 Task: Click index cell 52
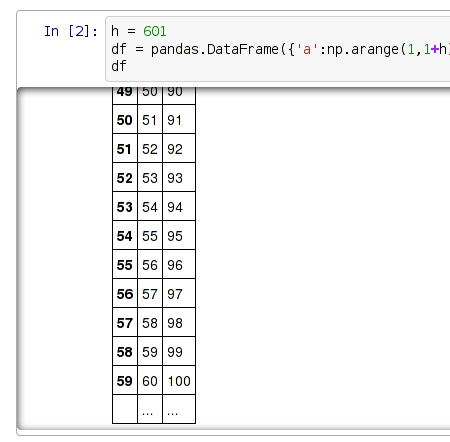[125, 177]
